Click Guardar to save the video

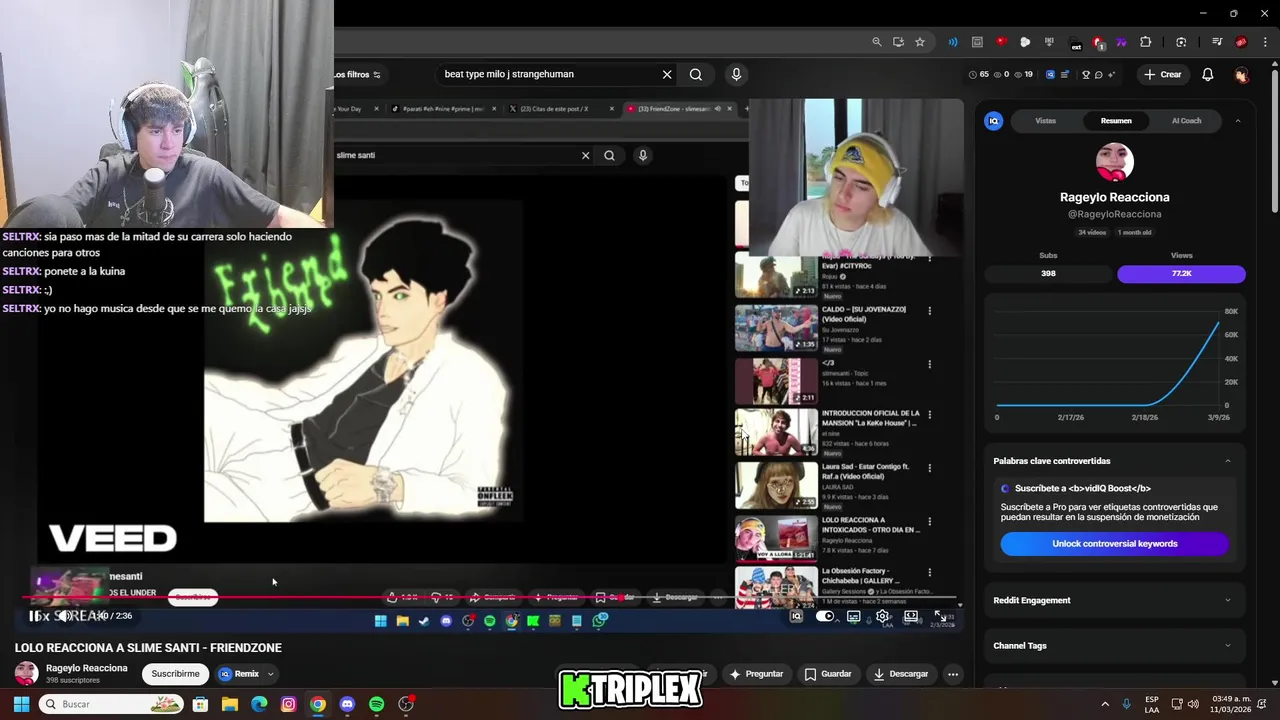(x=828, y=674)
